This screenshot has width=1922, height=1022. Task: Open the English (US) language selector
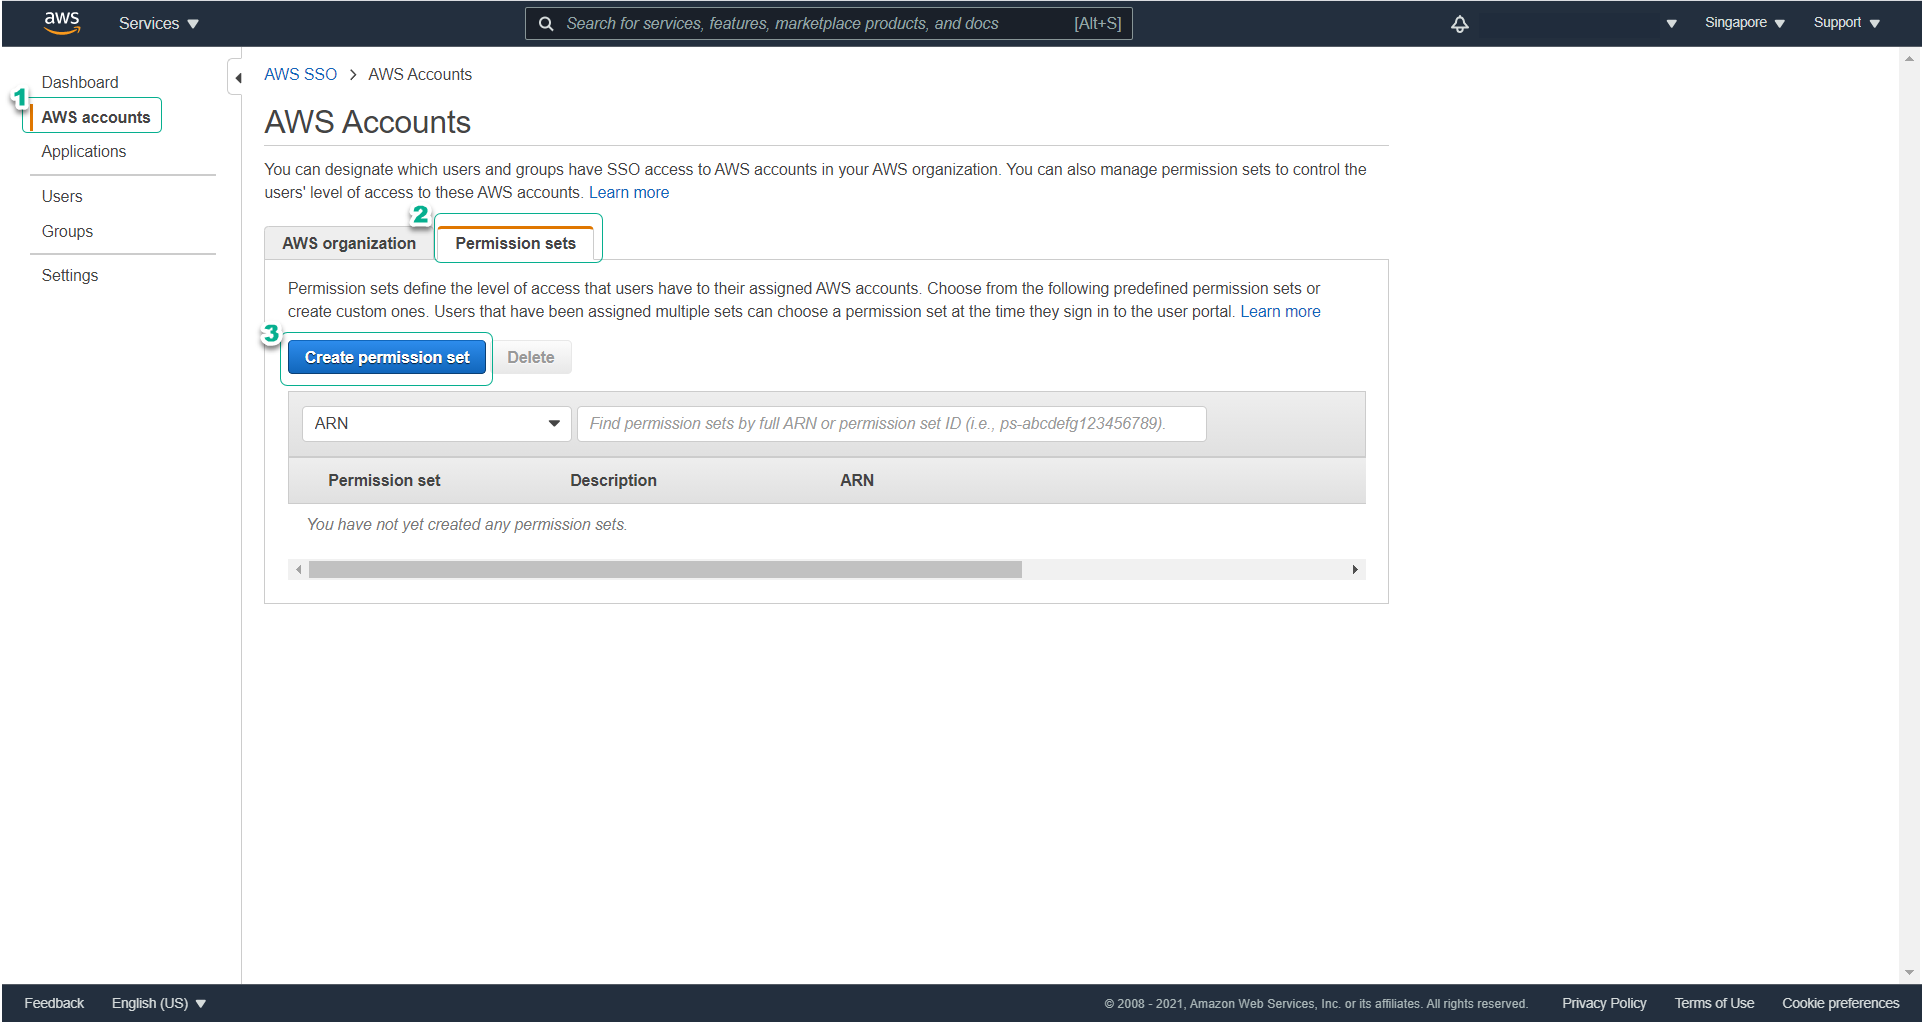[x=157, y=1003]
